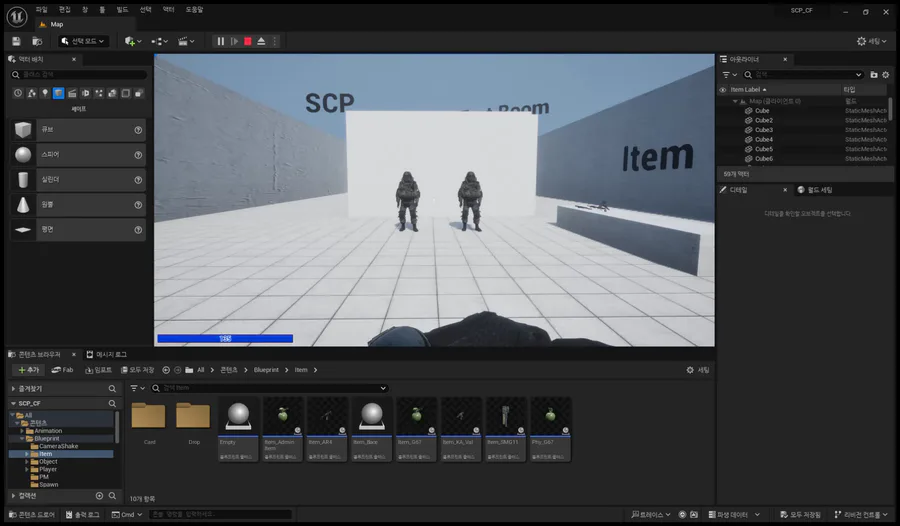Open the 선택 모드 mode dropdown
This screenshot has width=900, height=526.
click(x=83, y=41)
